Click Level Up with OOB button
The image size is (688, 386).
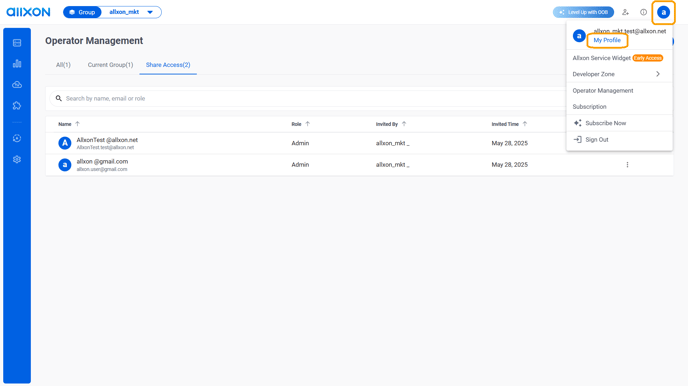pyautogui.click(x=583, y=12)
